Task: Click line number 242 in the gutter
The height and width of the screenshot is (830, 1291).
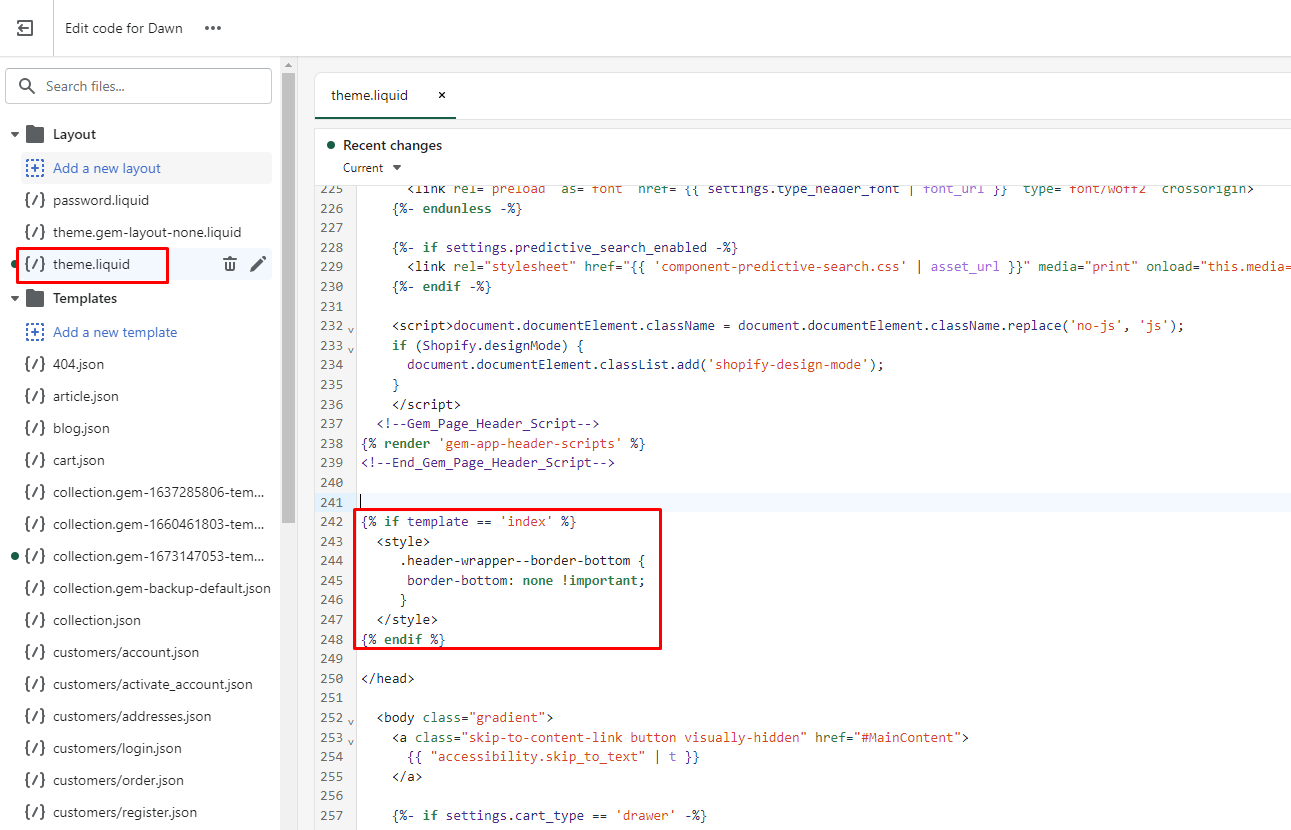Action: (x=331, y=521)
